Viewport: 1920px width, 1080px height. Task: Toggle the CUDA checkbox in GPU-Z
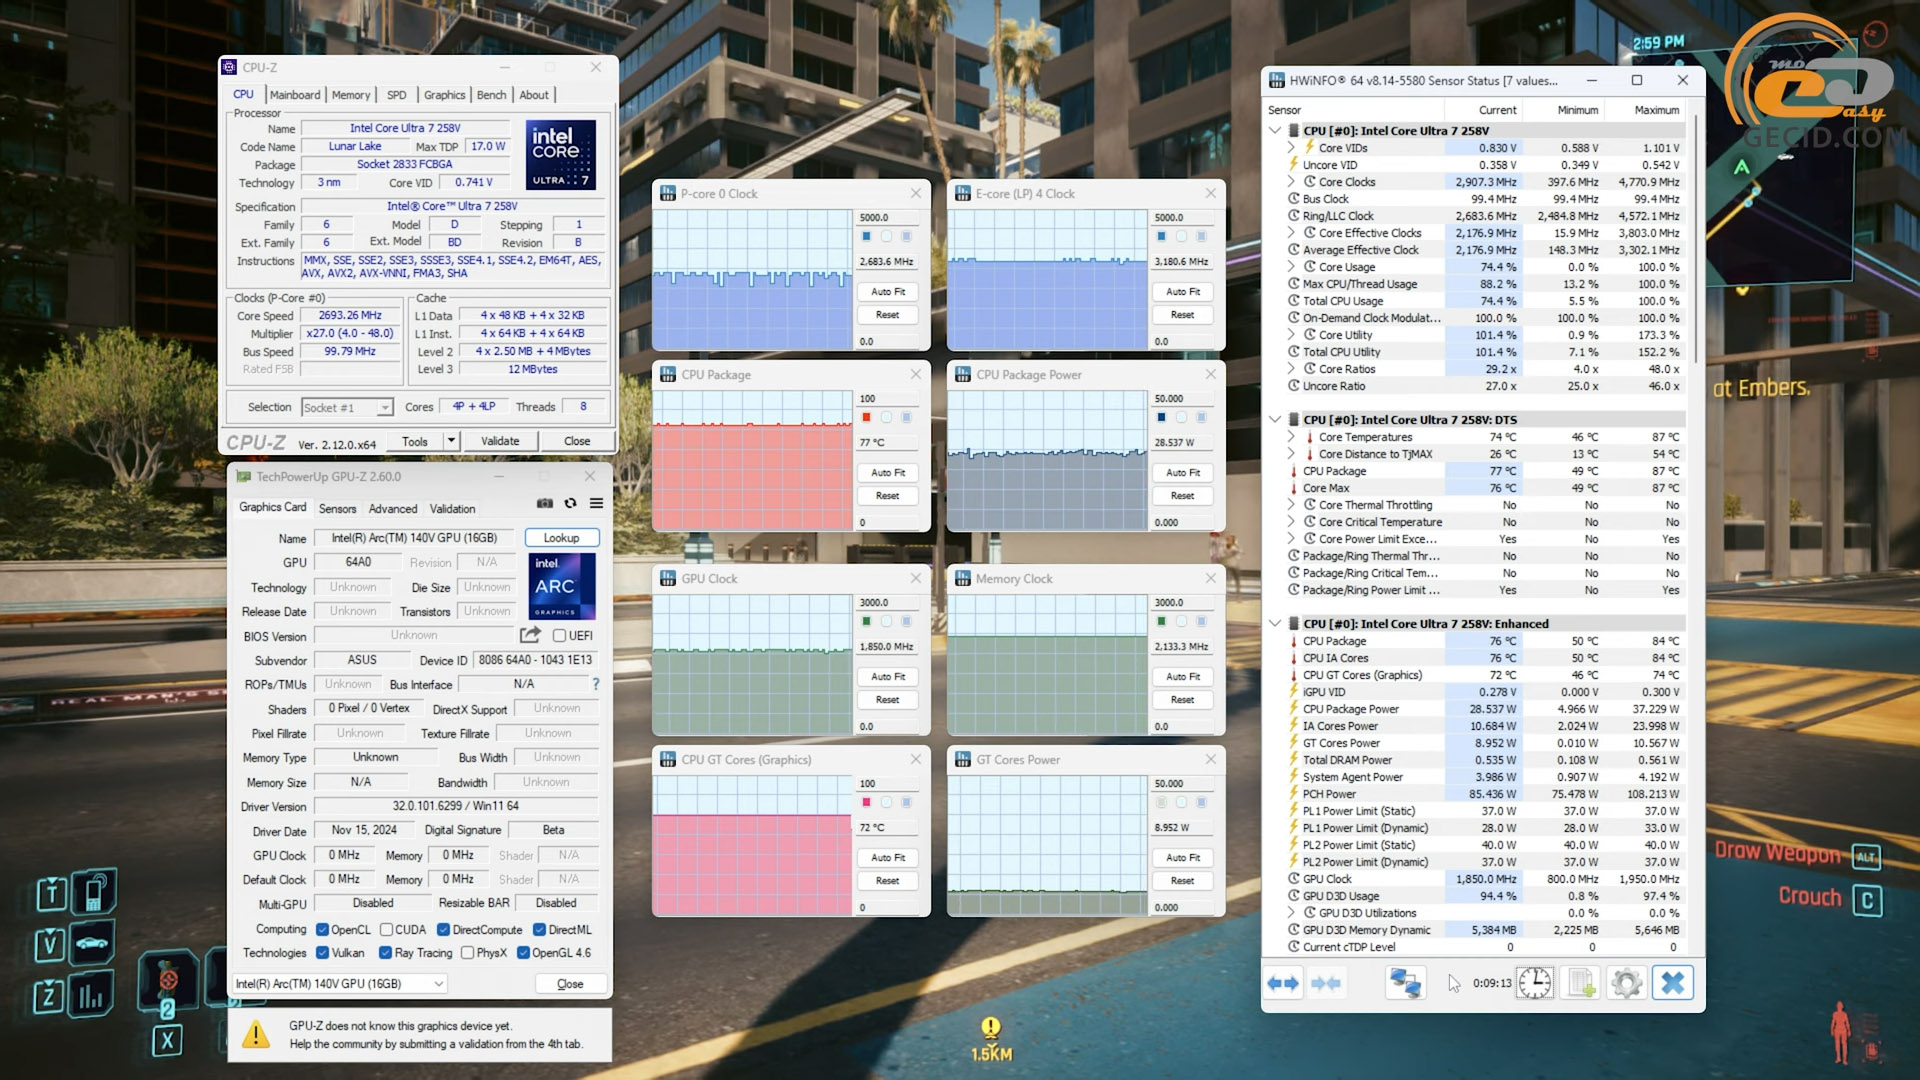tap(386, 930)
